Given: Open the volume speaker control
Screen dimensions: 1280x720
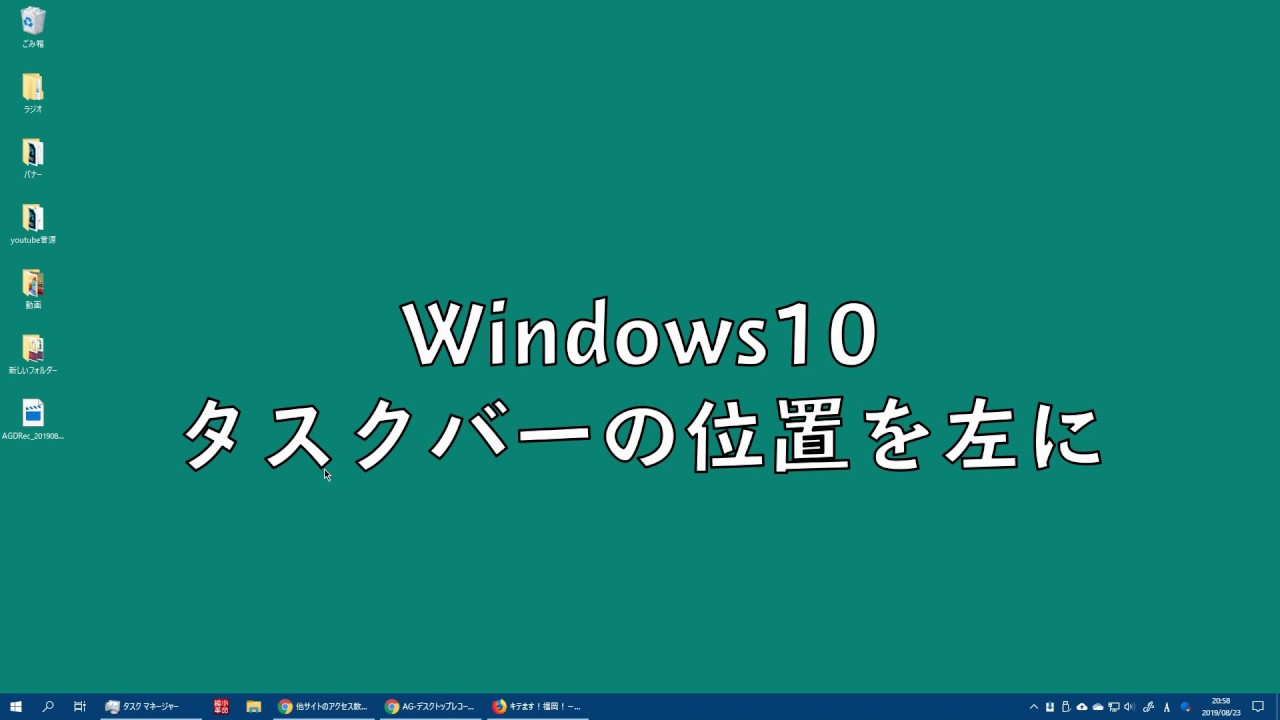Looking at the screenshot, I should (x=1130, y=707).
